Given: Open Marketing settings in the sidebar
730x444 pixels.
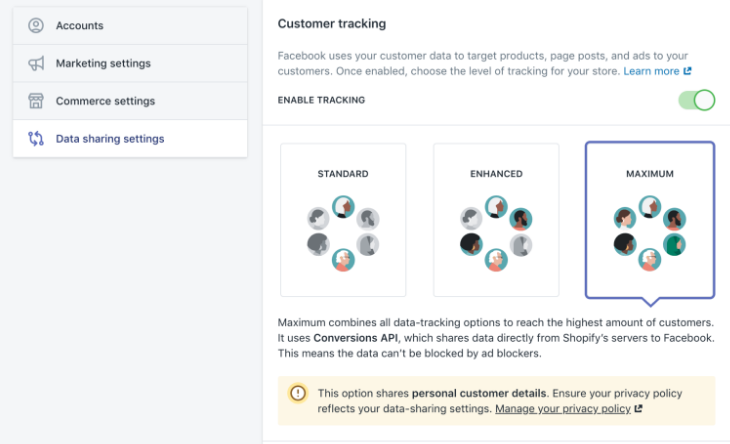Looking at the screenshot, I should click(x=130, y=63).
